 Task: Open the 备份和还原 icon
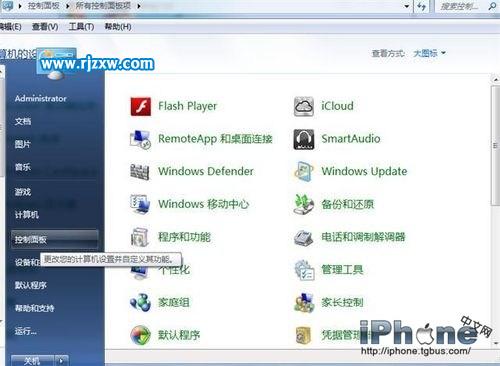coord(304,204)
